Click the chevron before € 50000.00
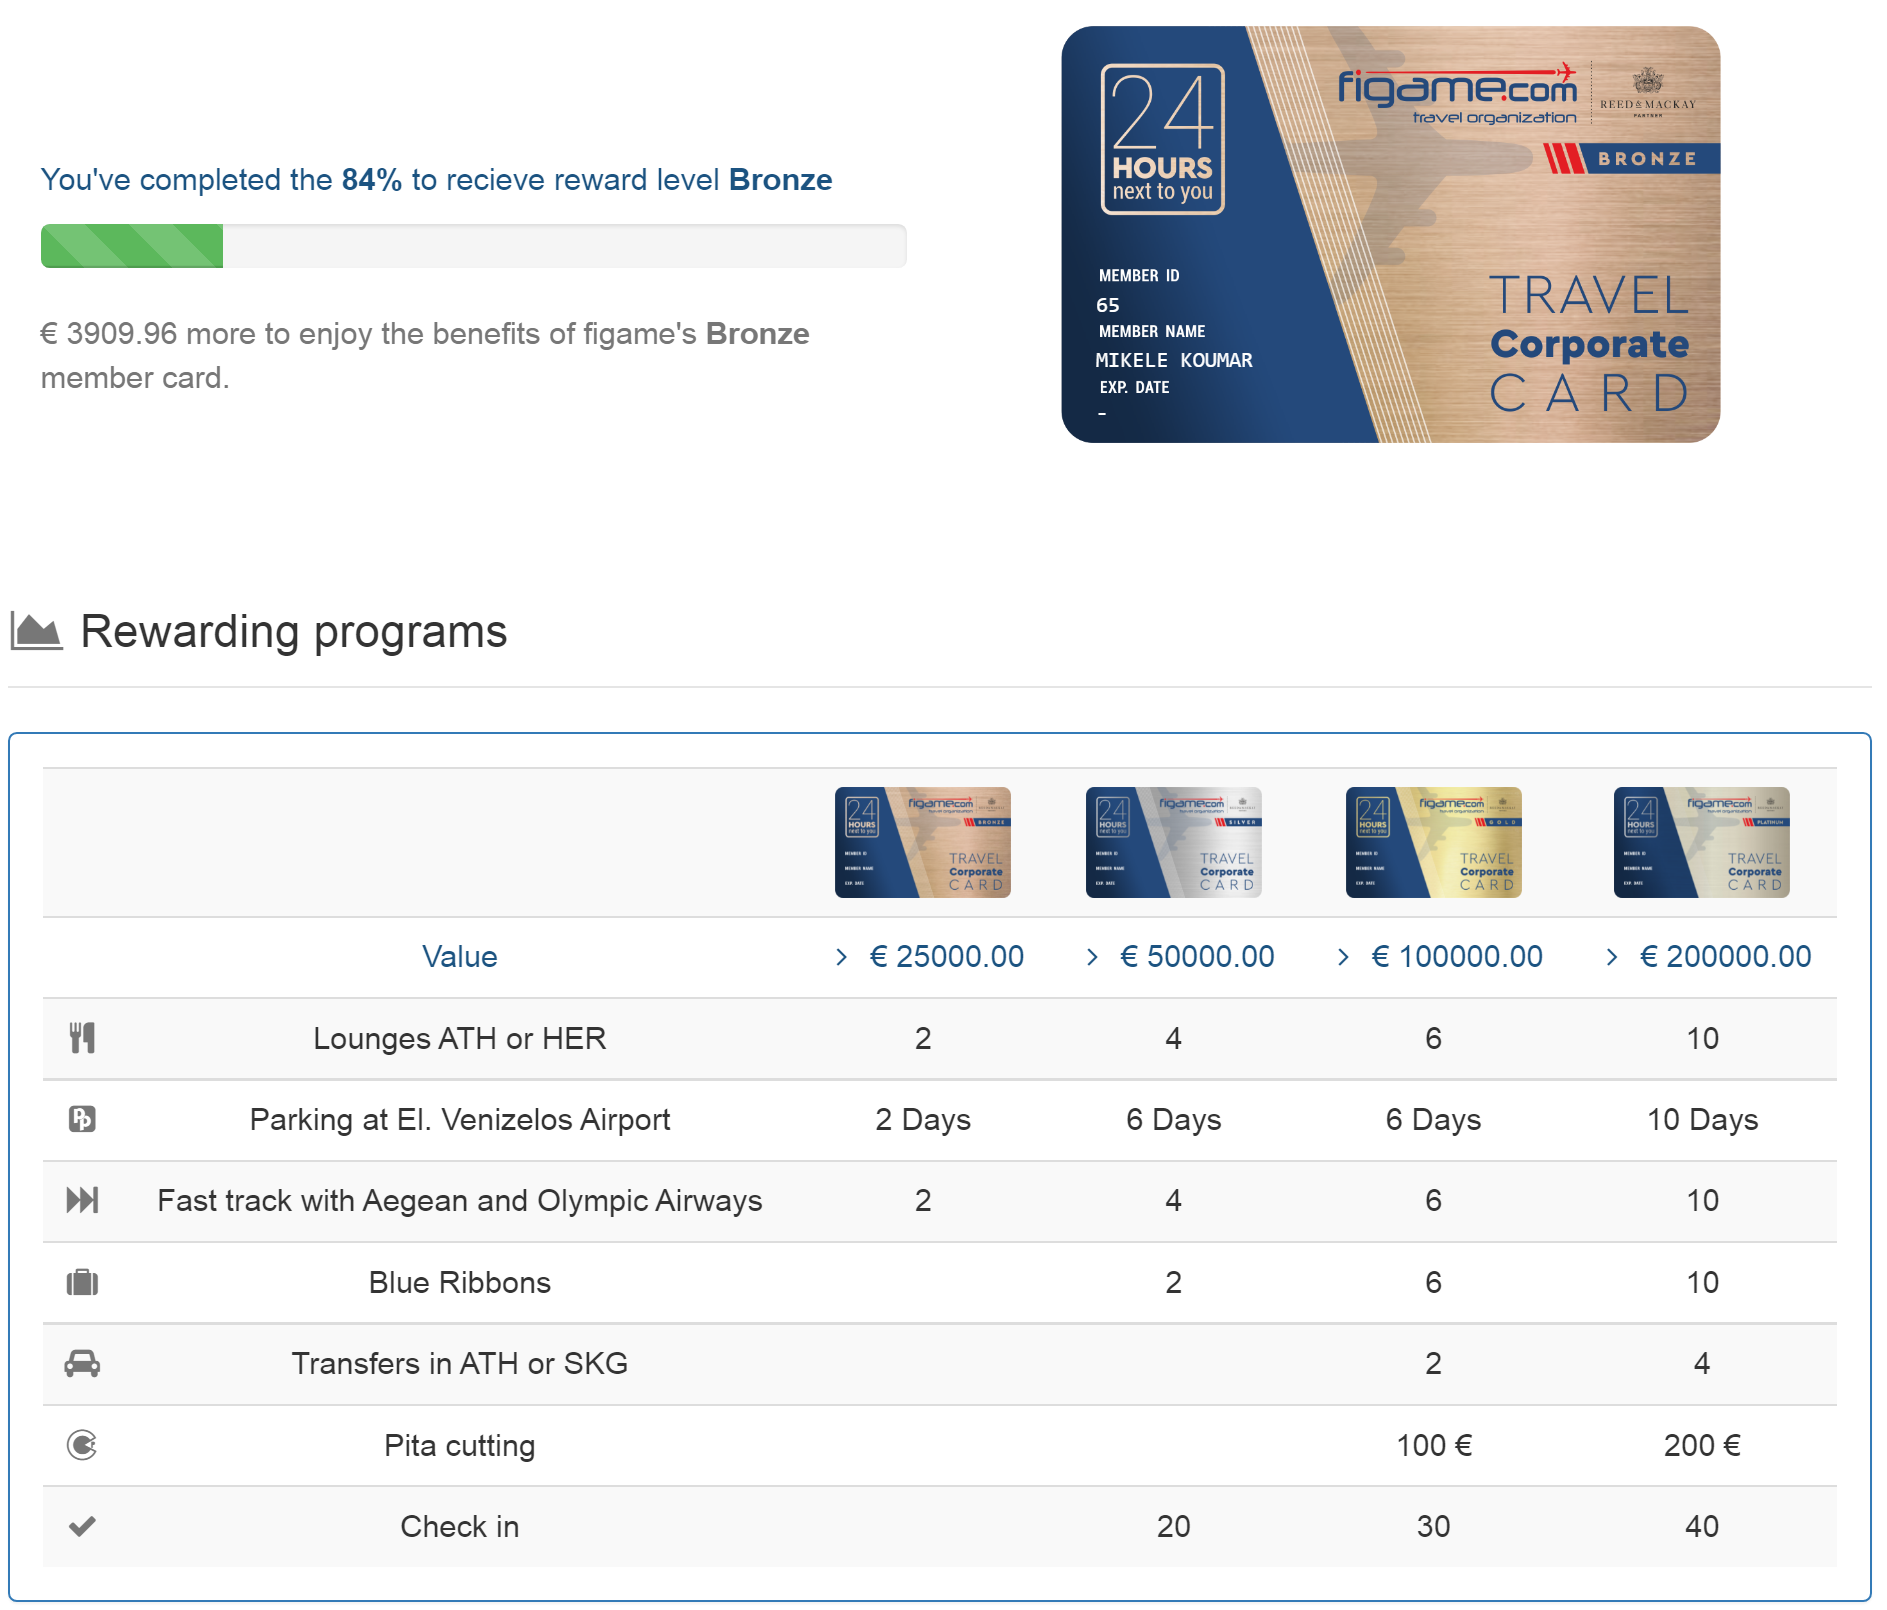This screenshot has width=1887, height=1610. (x=1093, y=957)
